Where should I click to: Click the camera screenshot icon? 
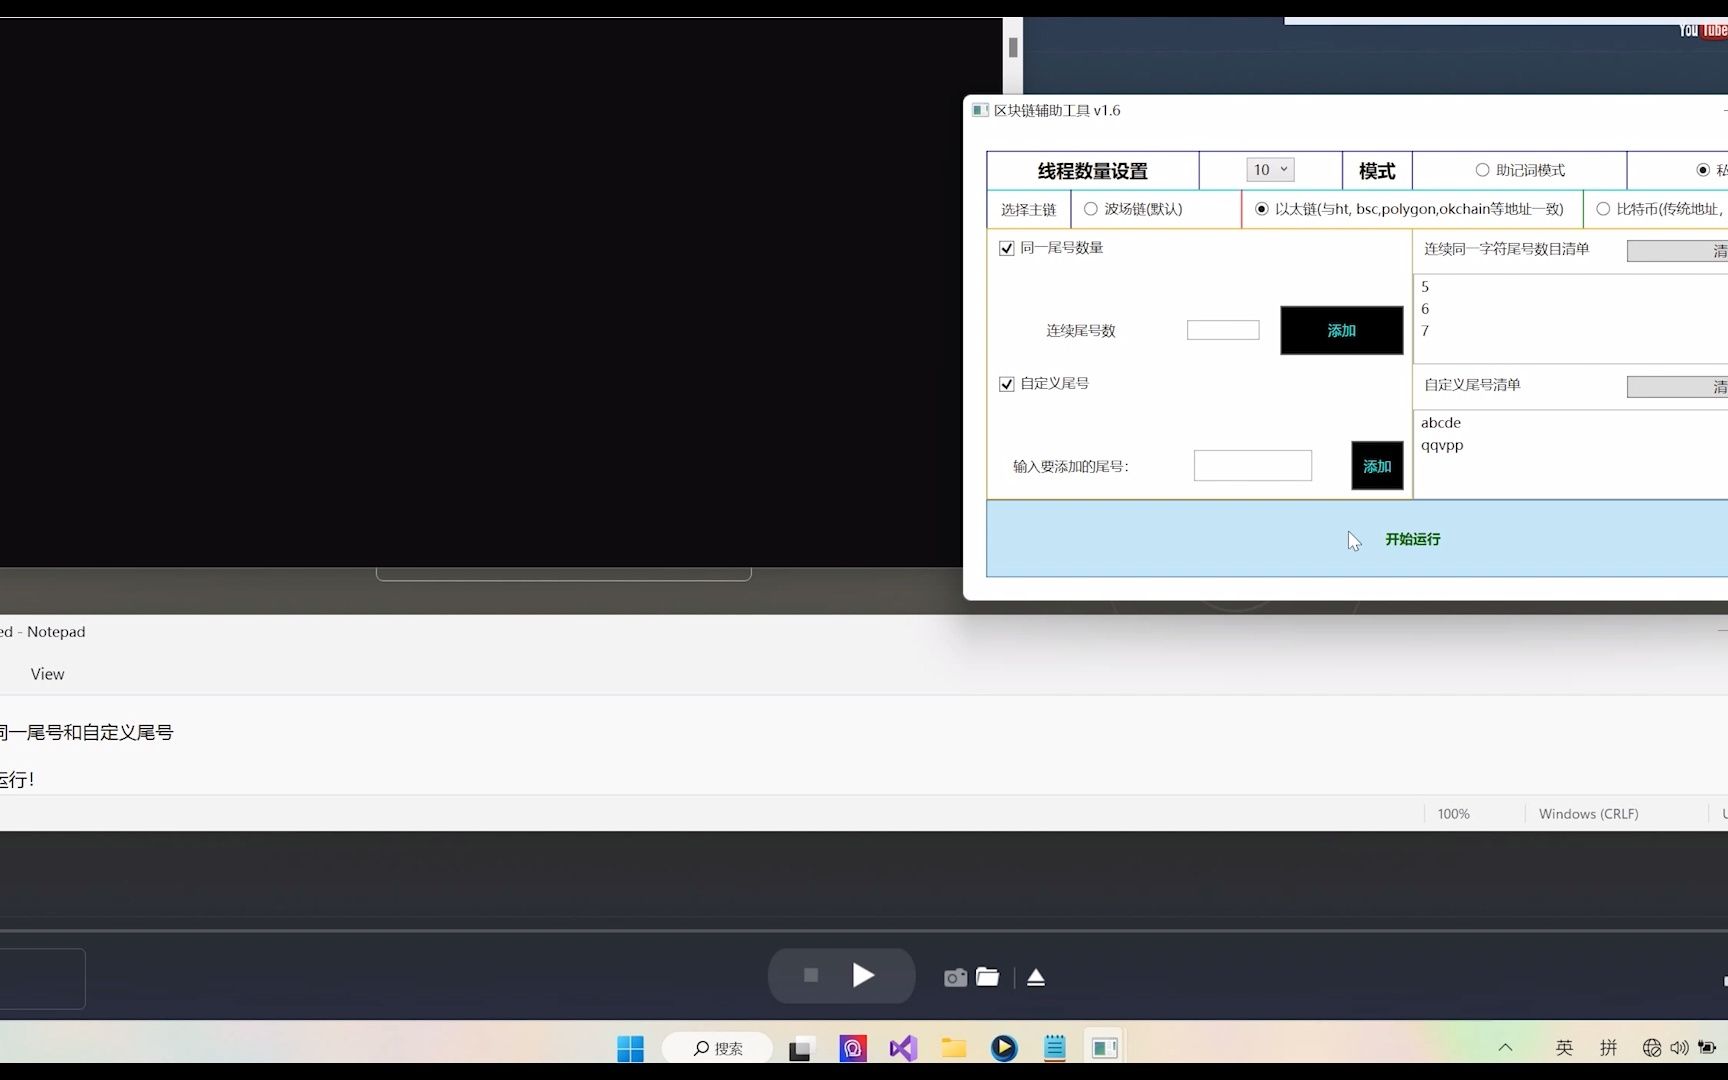click(x=955, y=977)
